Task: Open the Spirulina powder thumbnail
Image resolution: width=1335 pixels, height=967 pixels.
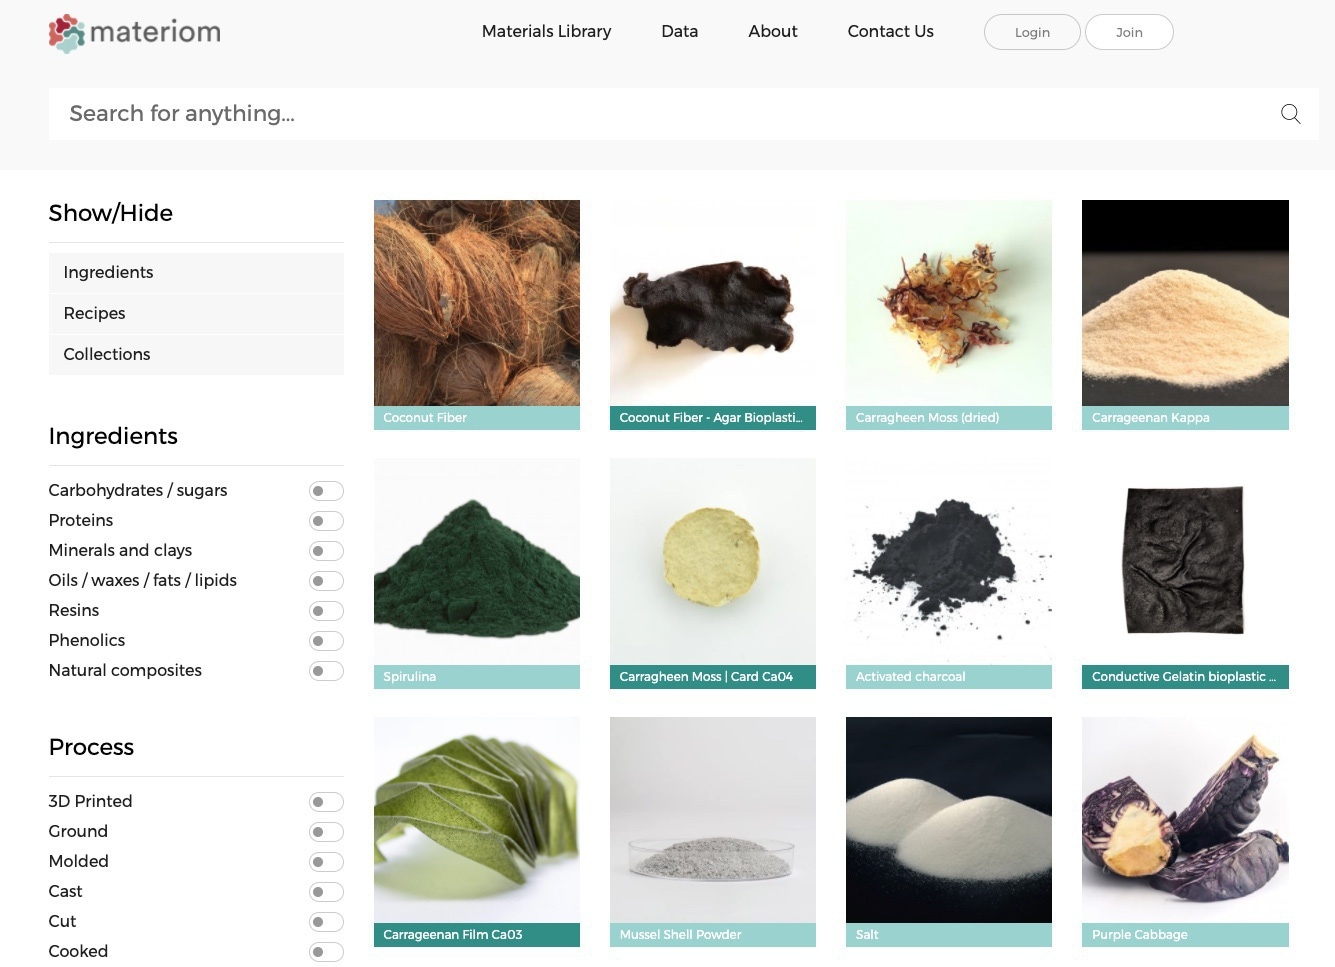Action: (x=476, y=562)
